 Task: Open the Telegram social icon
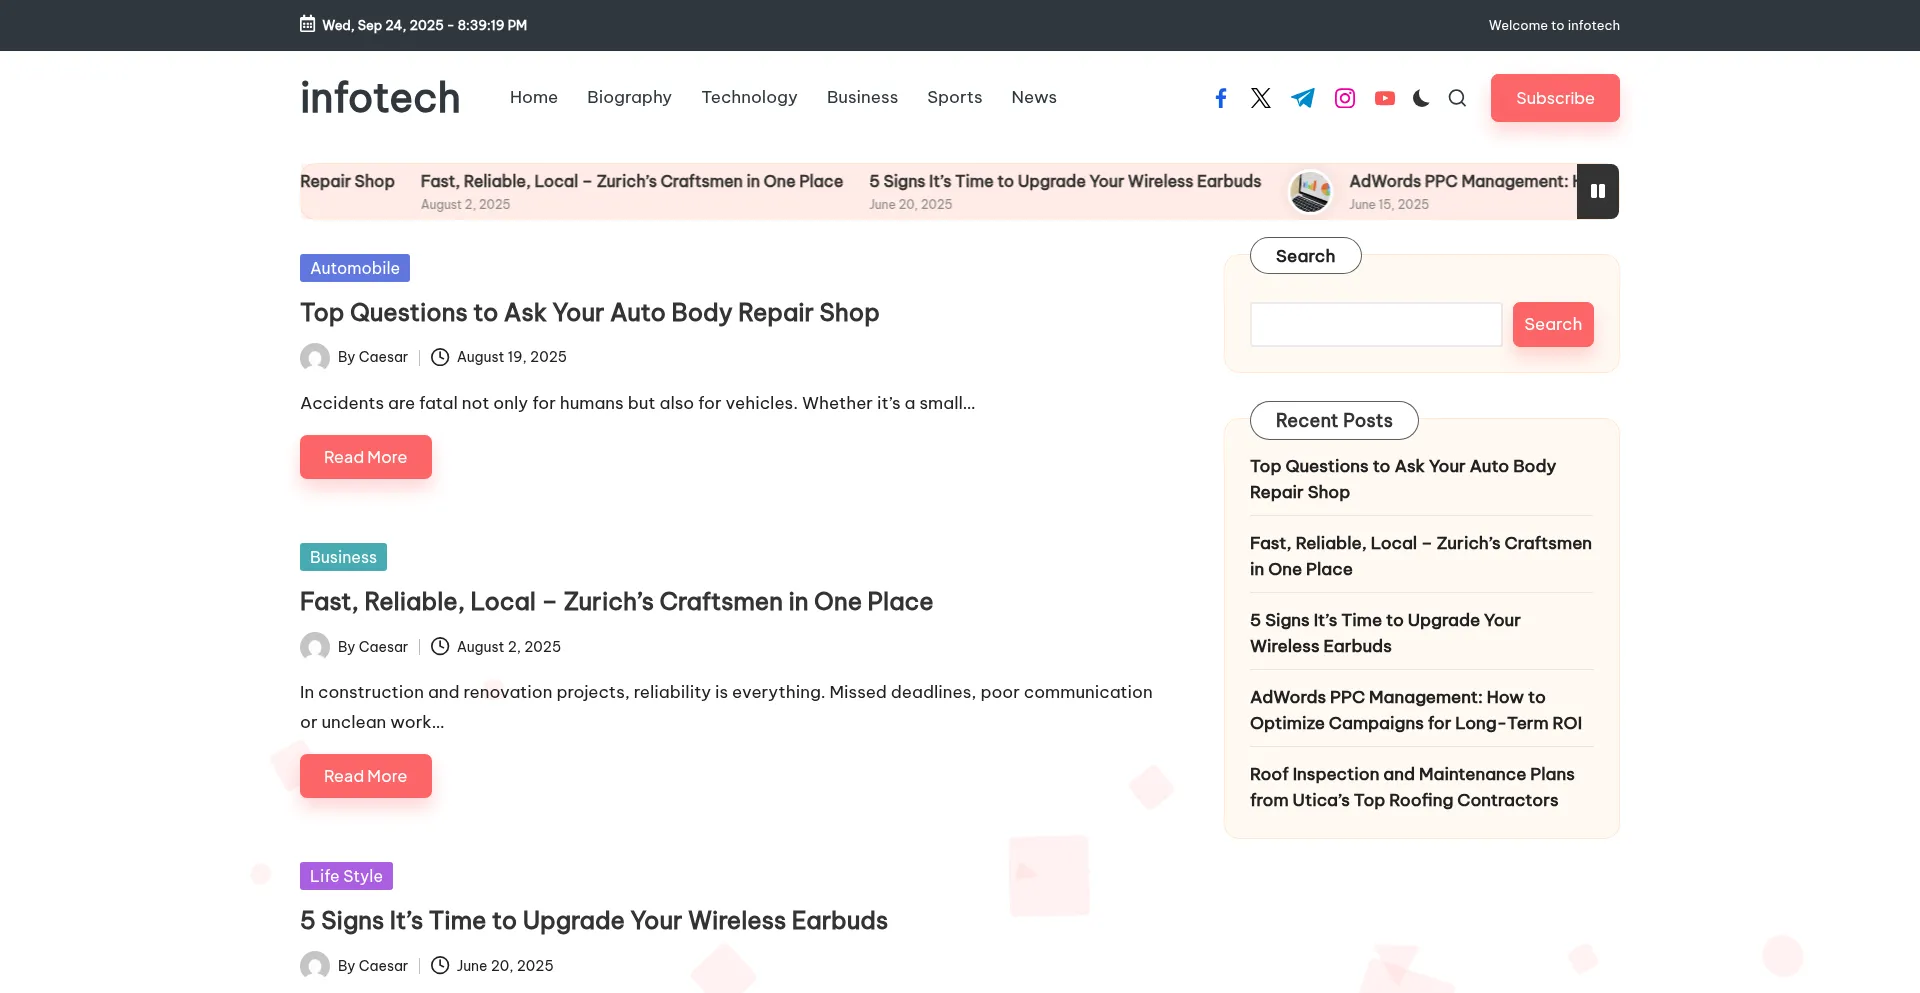[x=1303, y=98]
